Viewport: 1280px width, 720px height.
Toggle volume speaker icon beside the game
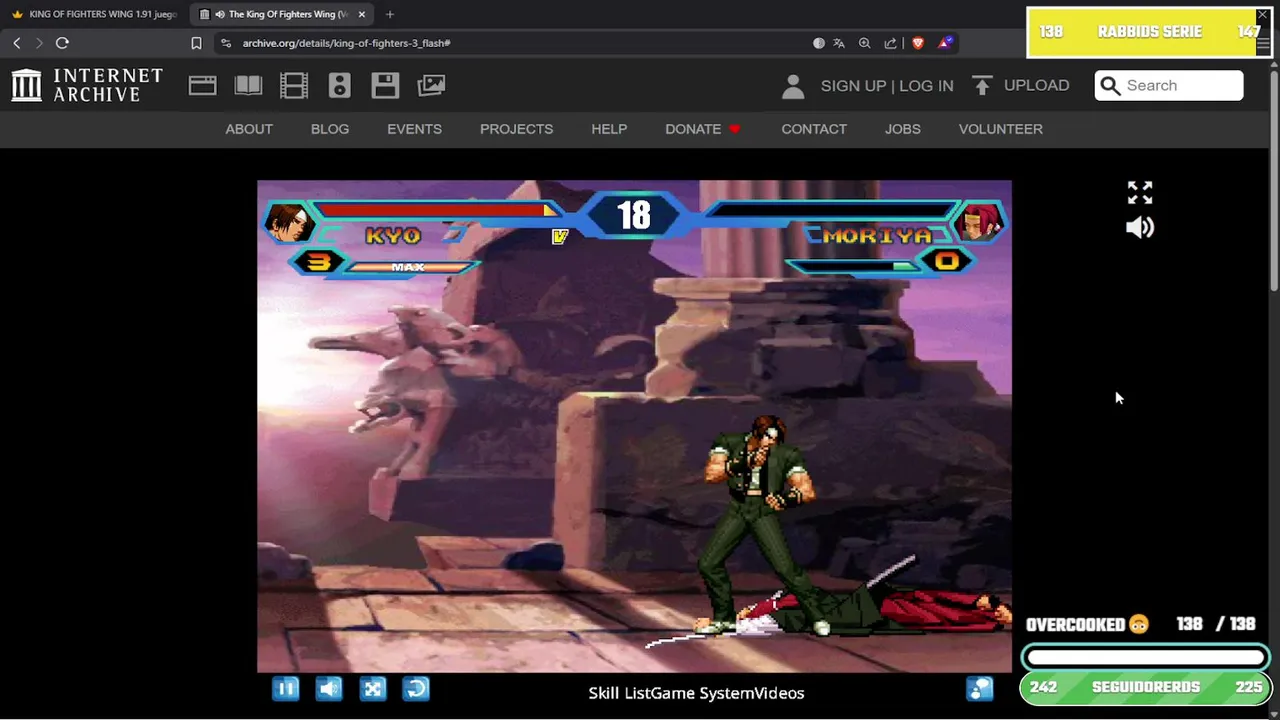1140,228
